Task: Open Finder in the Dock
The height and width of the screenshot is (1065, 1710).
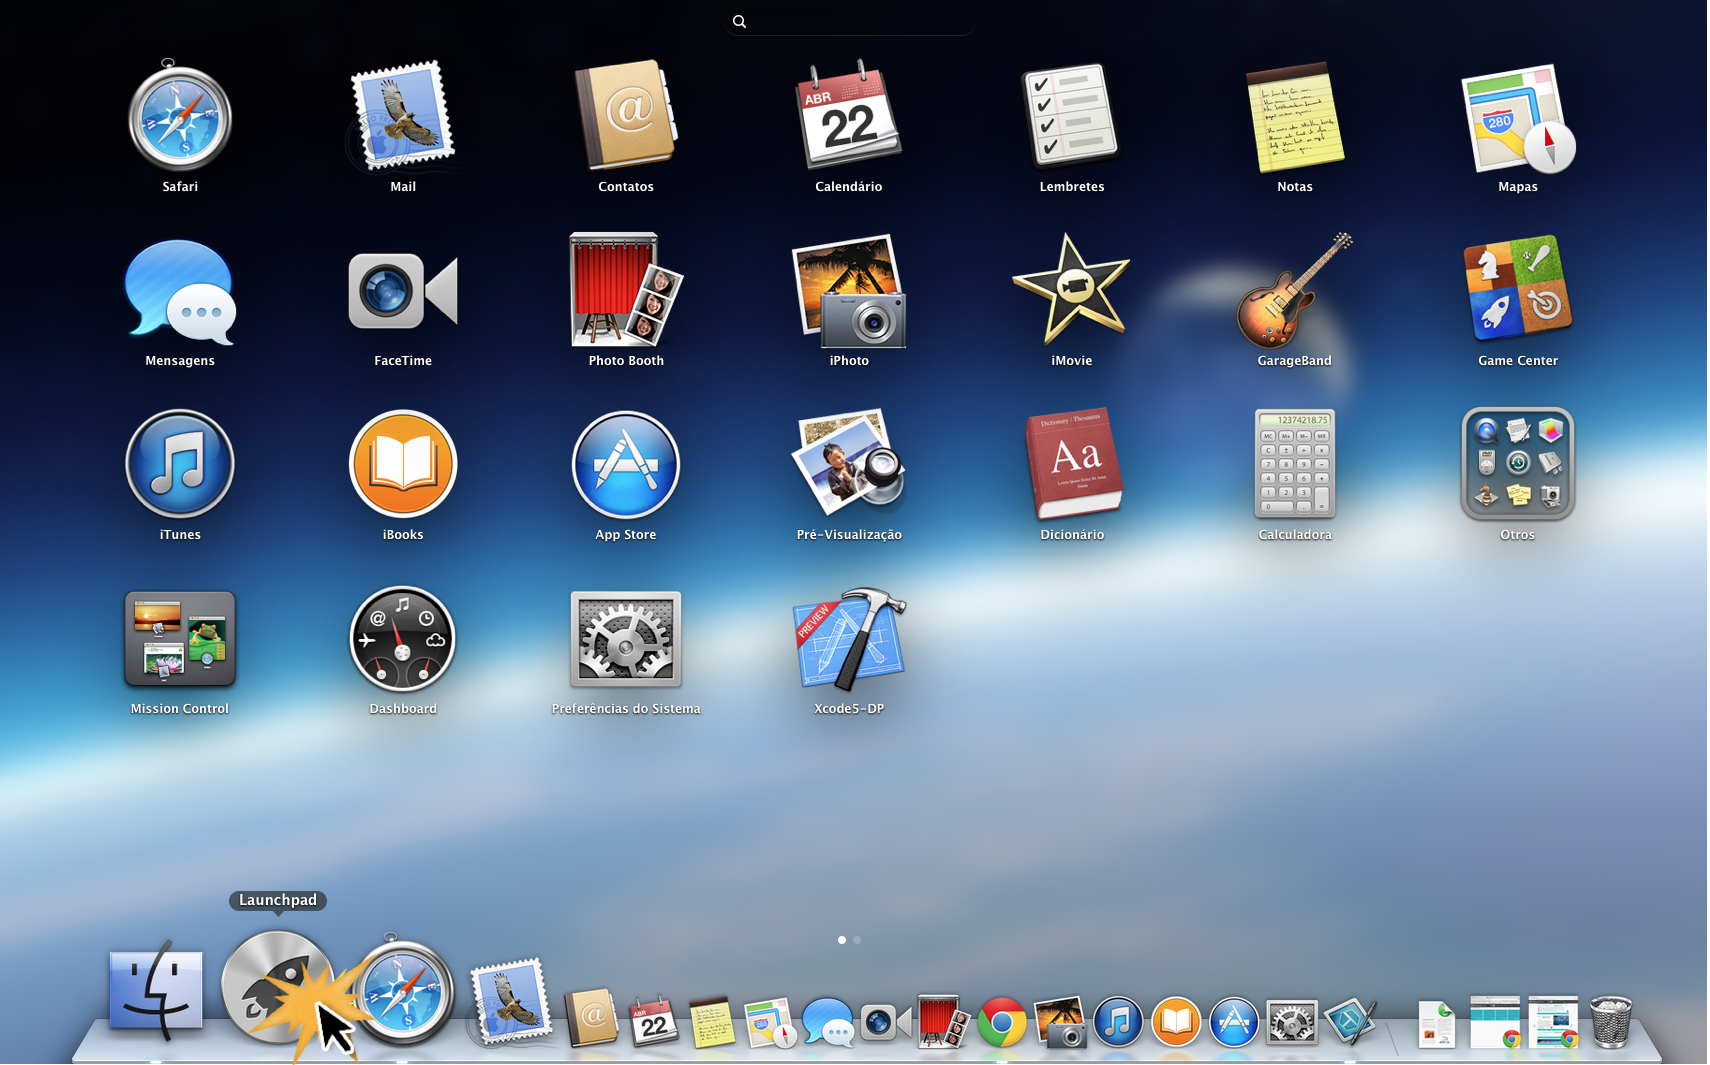Action: coord(156,991)
